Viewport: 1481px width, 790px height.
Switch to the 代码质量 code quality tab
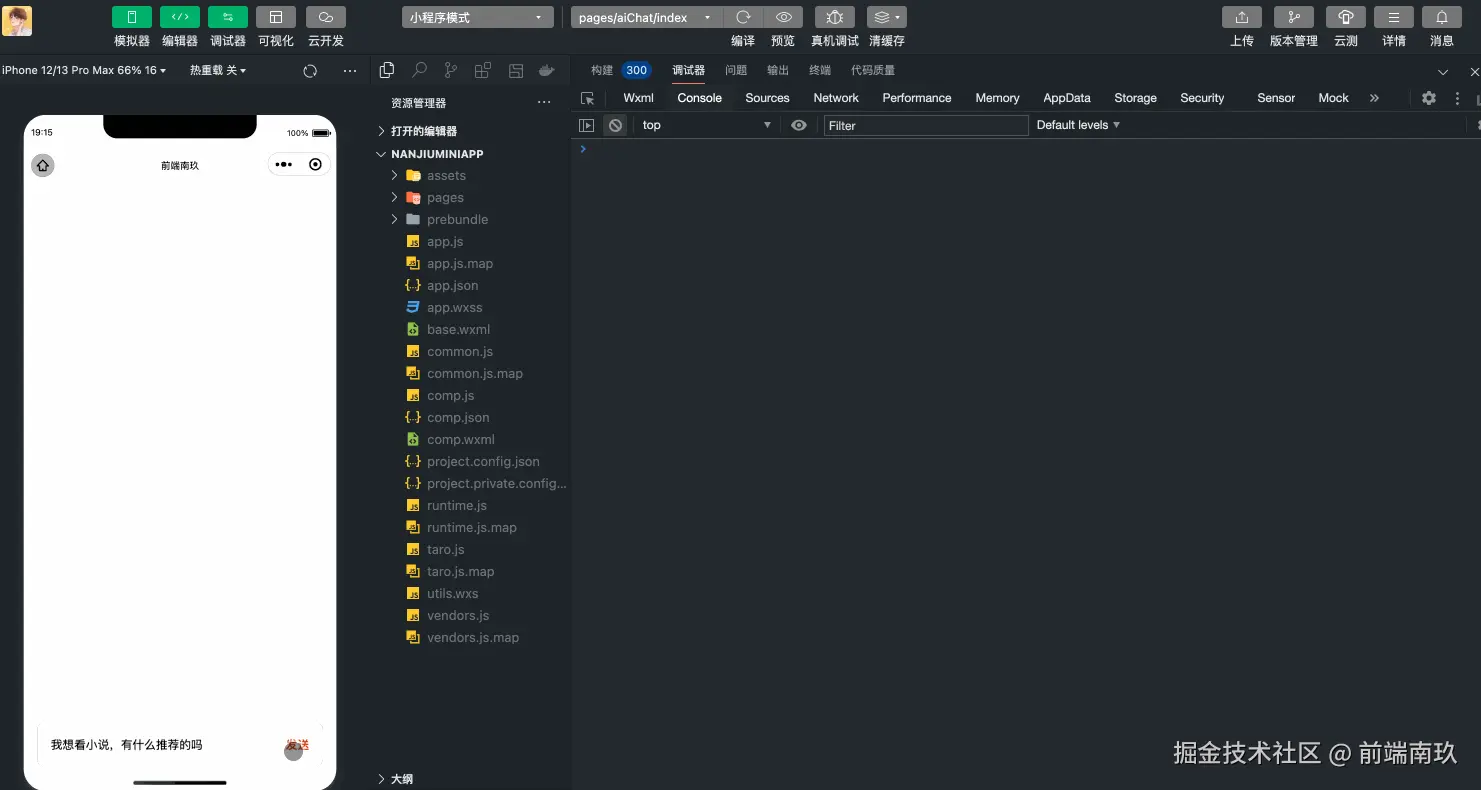(x=873, y=70)
